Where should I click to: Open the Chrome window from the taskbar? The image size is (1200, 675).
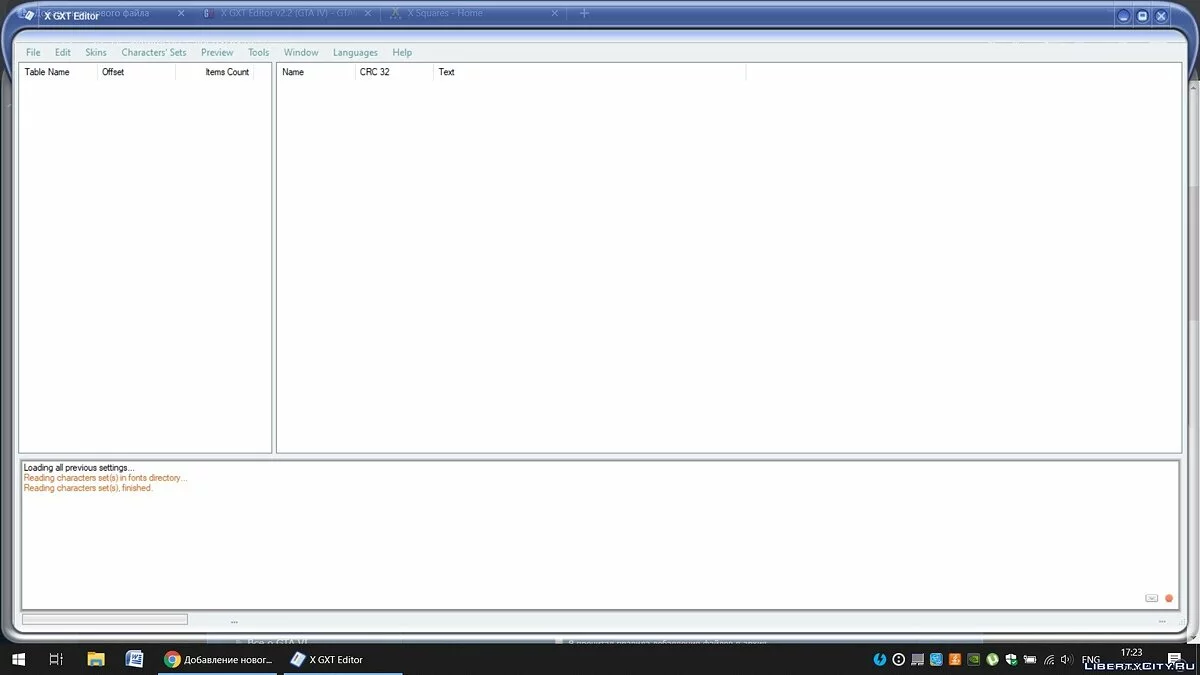click(220, 659)
